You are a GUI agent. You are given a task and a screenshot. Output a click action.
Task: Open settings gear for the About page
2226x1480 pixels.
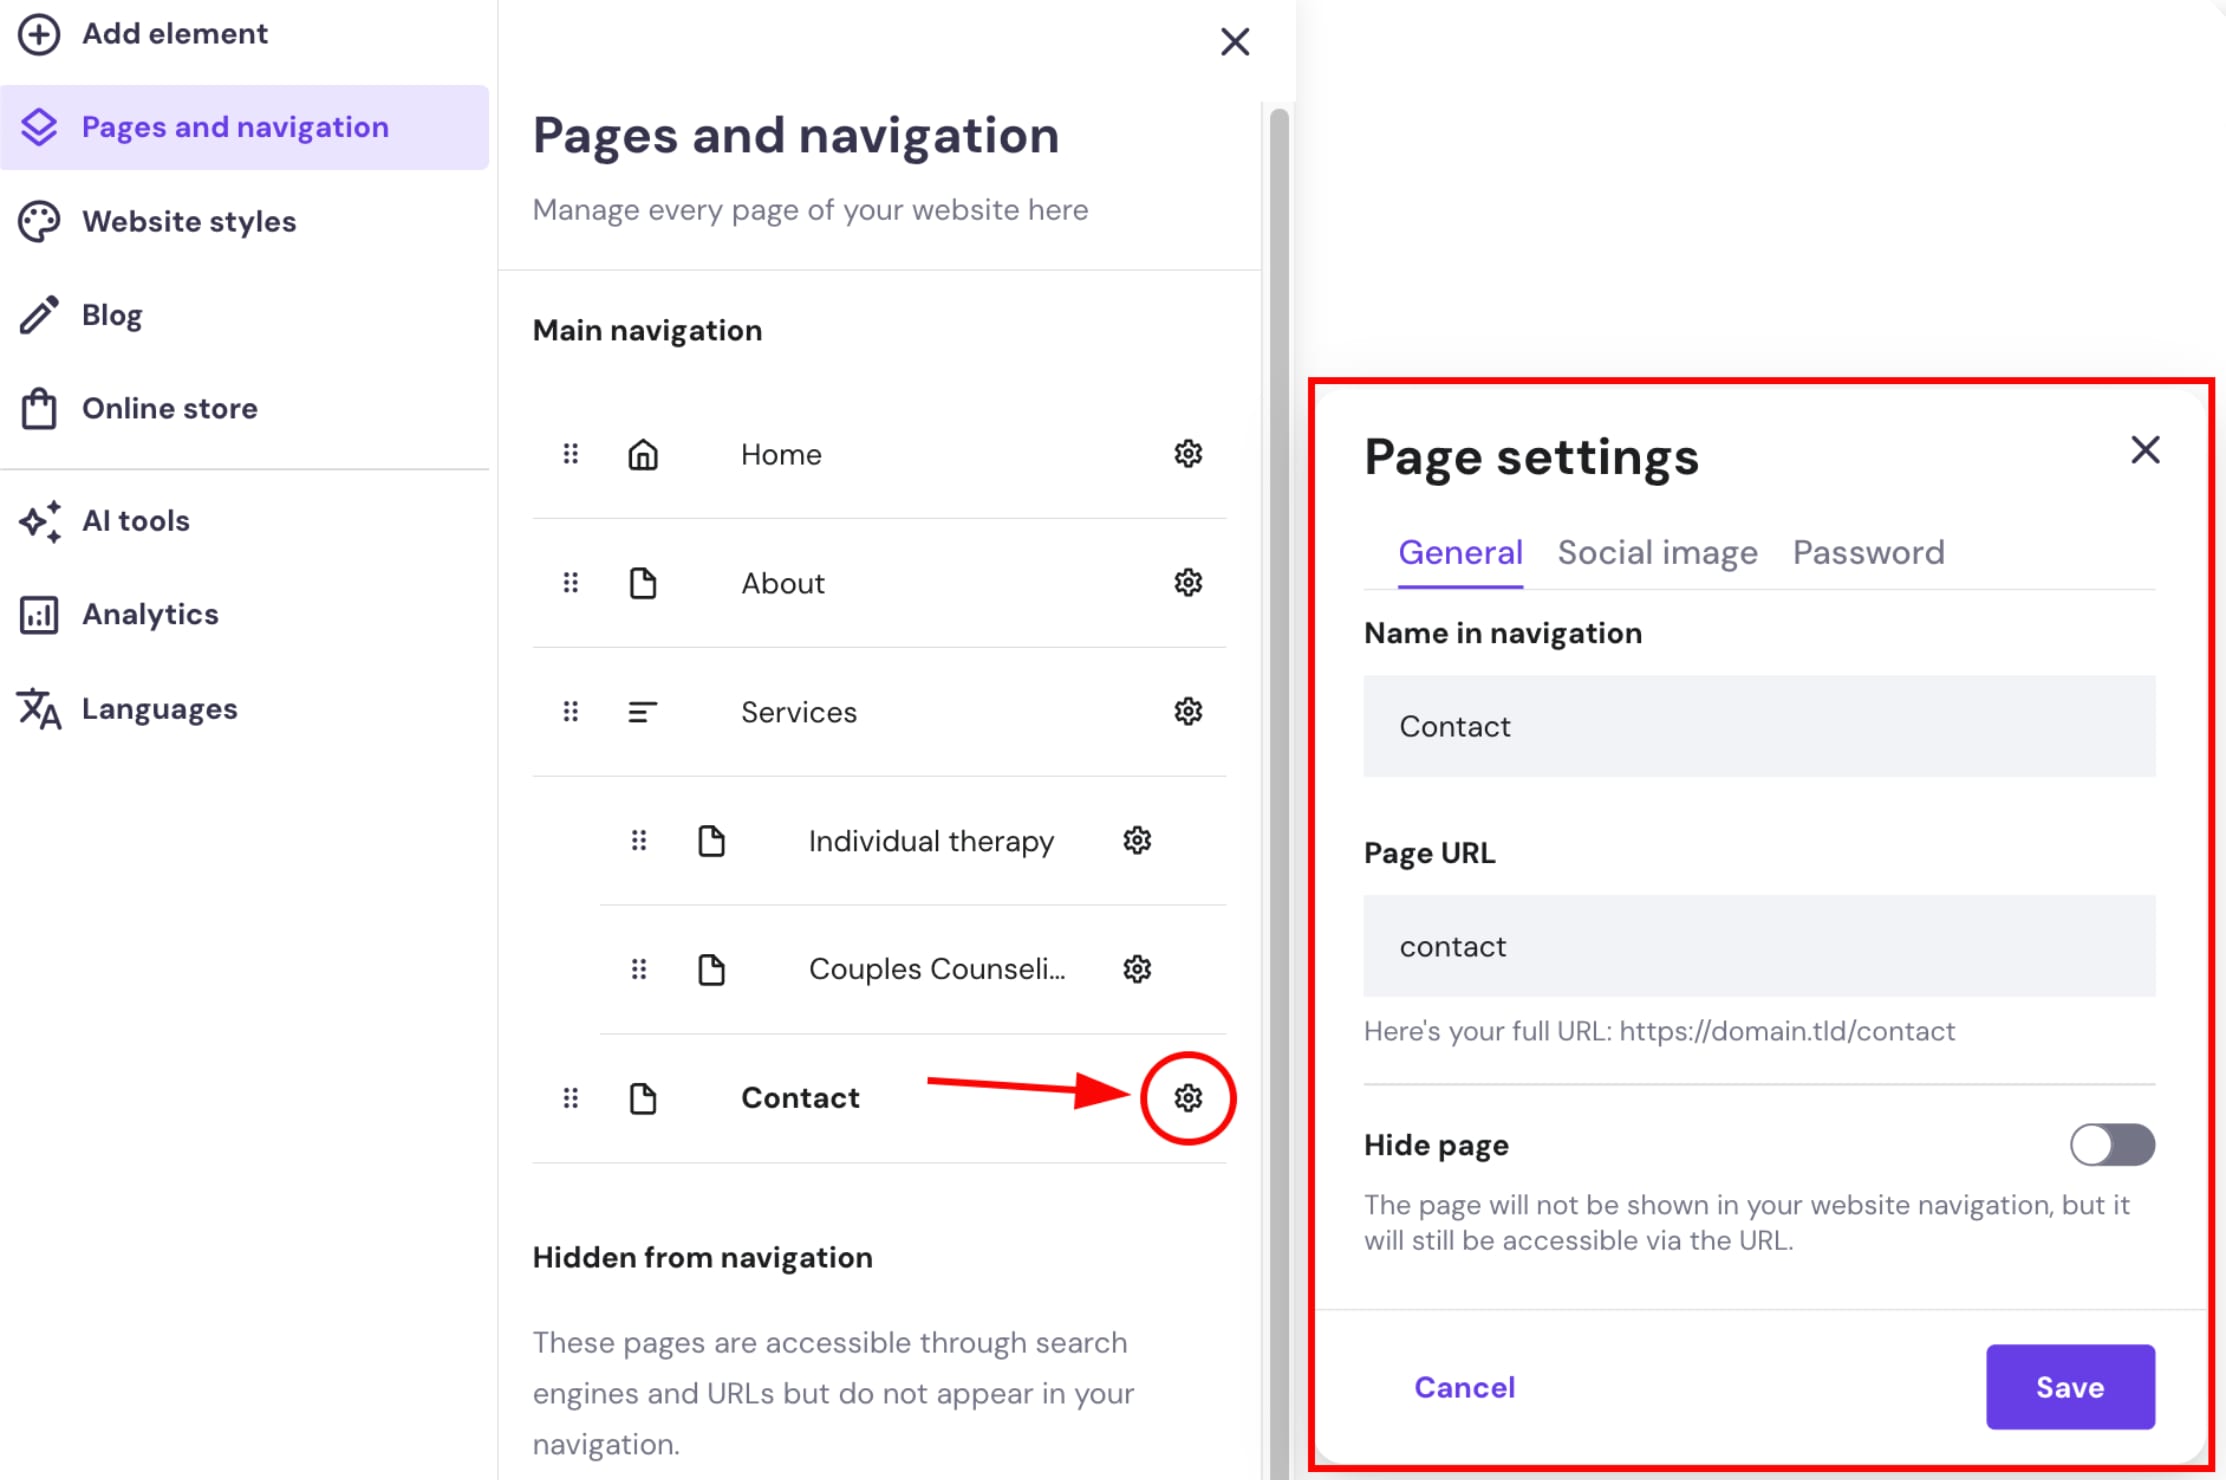tap(1188, 583)
